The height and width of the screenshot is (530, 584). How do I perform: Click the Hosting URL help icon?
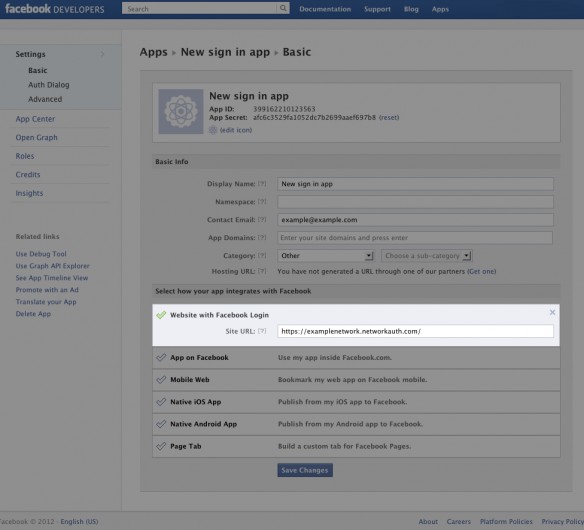point(262,271)
